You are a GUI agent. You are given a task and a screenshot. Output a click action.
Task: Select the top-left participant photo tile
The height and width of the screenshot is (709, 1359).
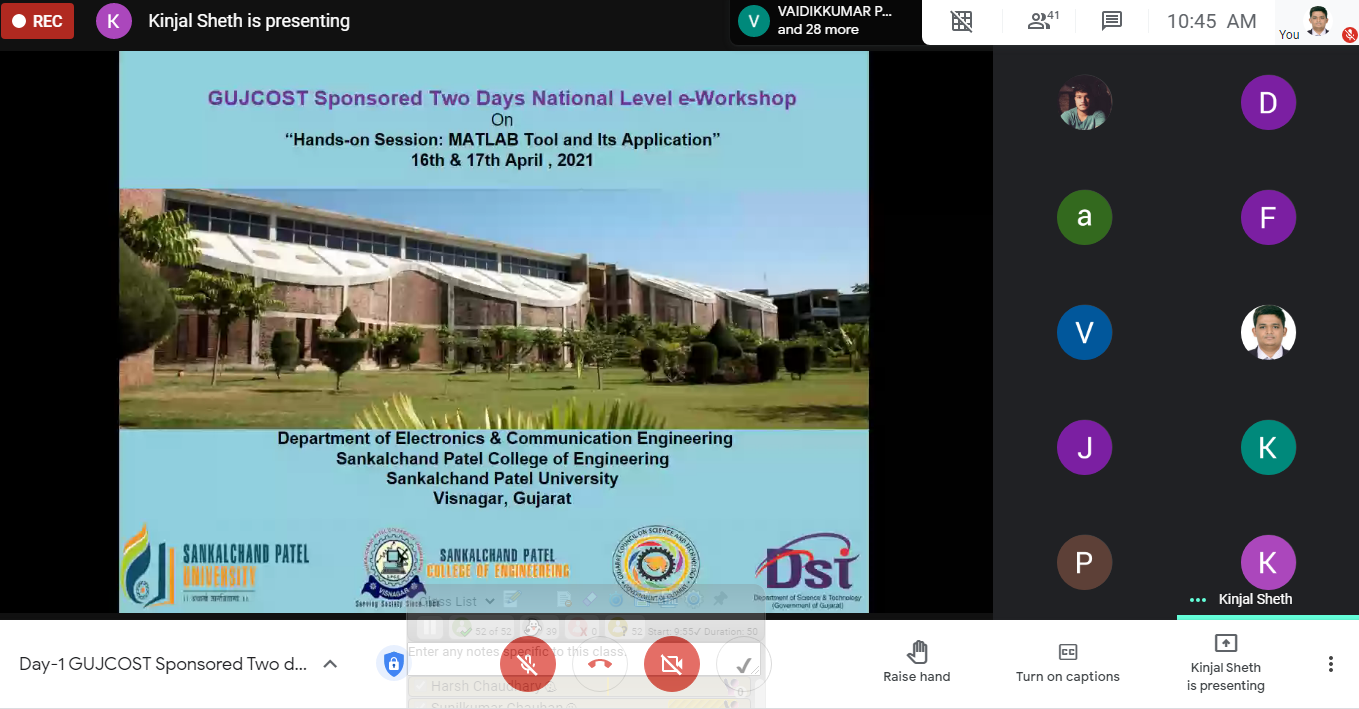[x=1084, y=102]
